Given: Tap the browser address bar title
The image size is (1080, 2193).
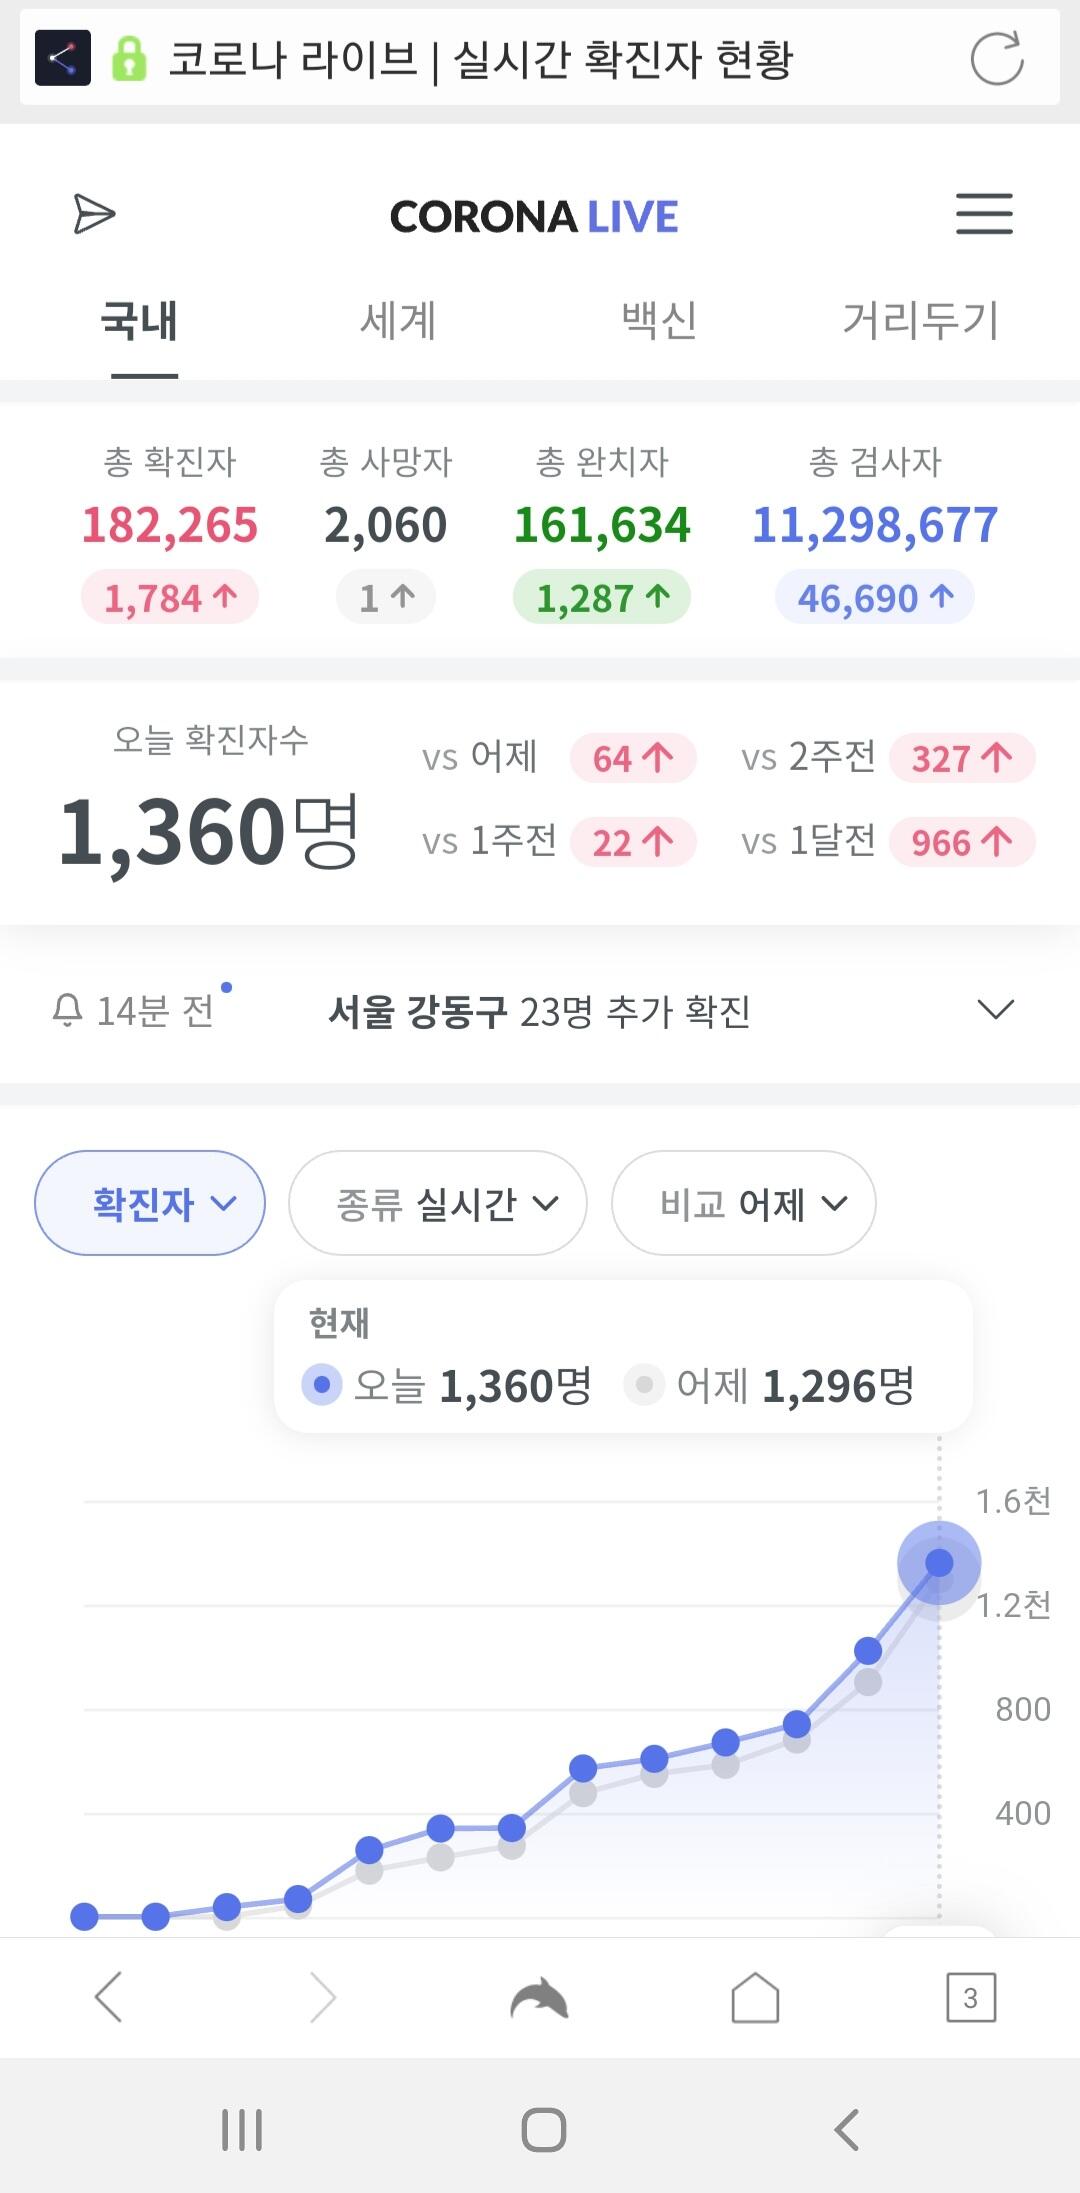Looking at the screenshot, I should point(480,59).
